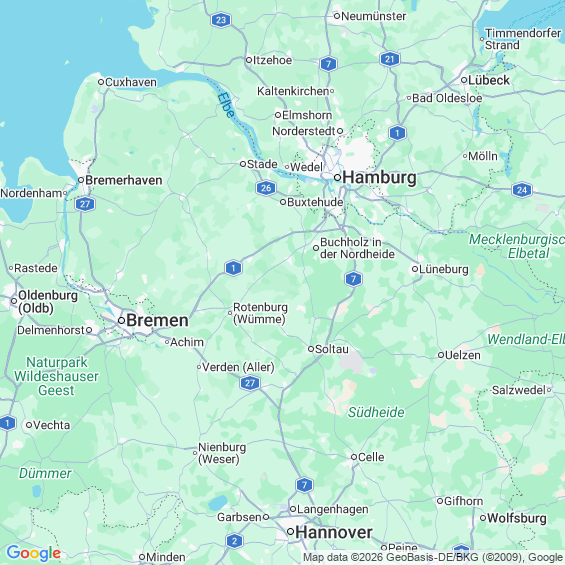Click the Elbe river label
The height and width of the screenshot is (565, 565).
click(x=226, y=105)
